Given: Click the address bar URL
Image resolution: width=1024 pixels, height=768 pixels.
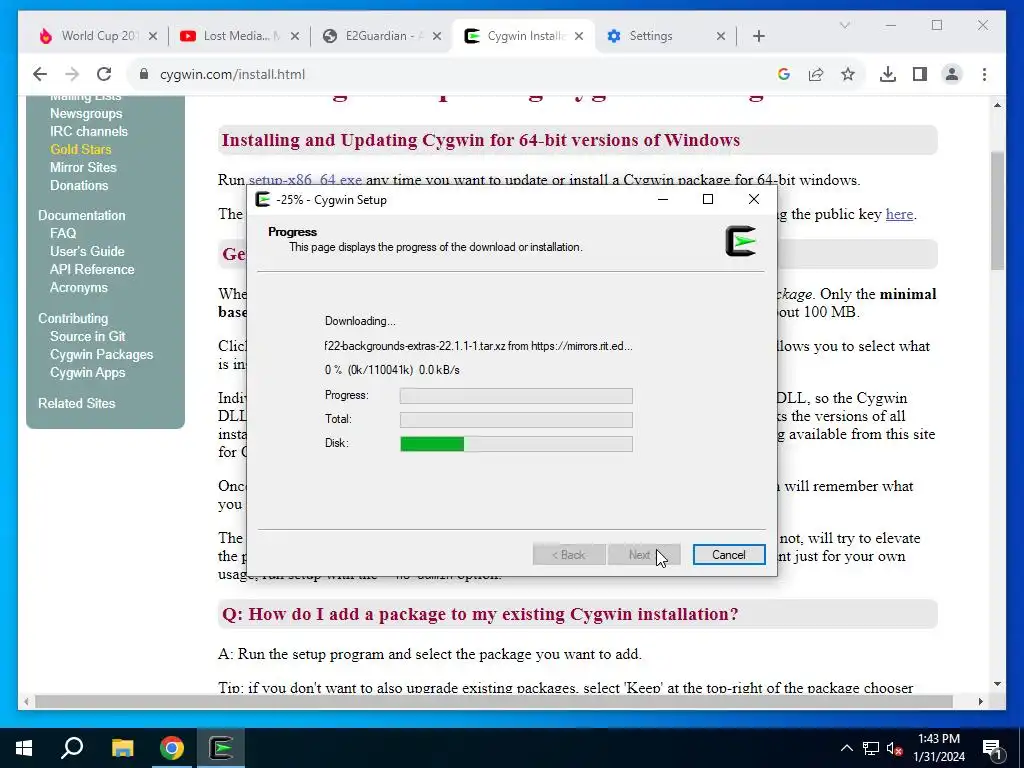Looking at the screenshot, I should click(x=232, y=74).
